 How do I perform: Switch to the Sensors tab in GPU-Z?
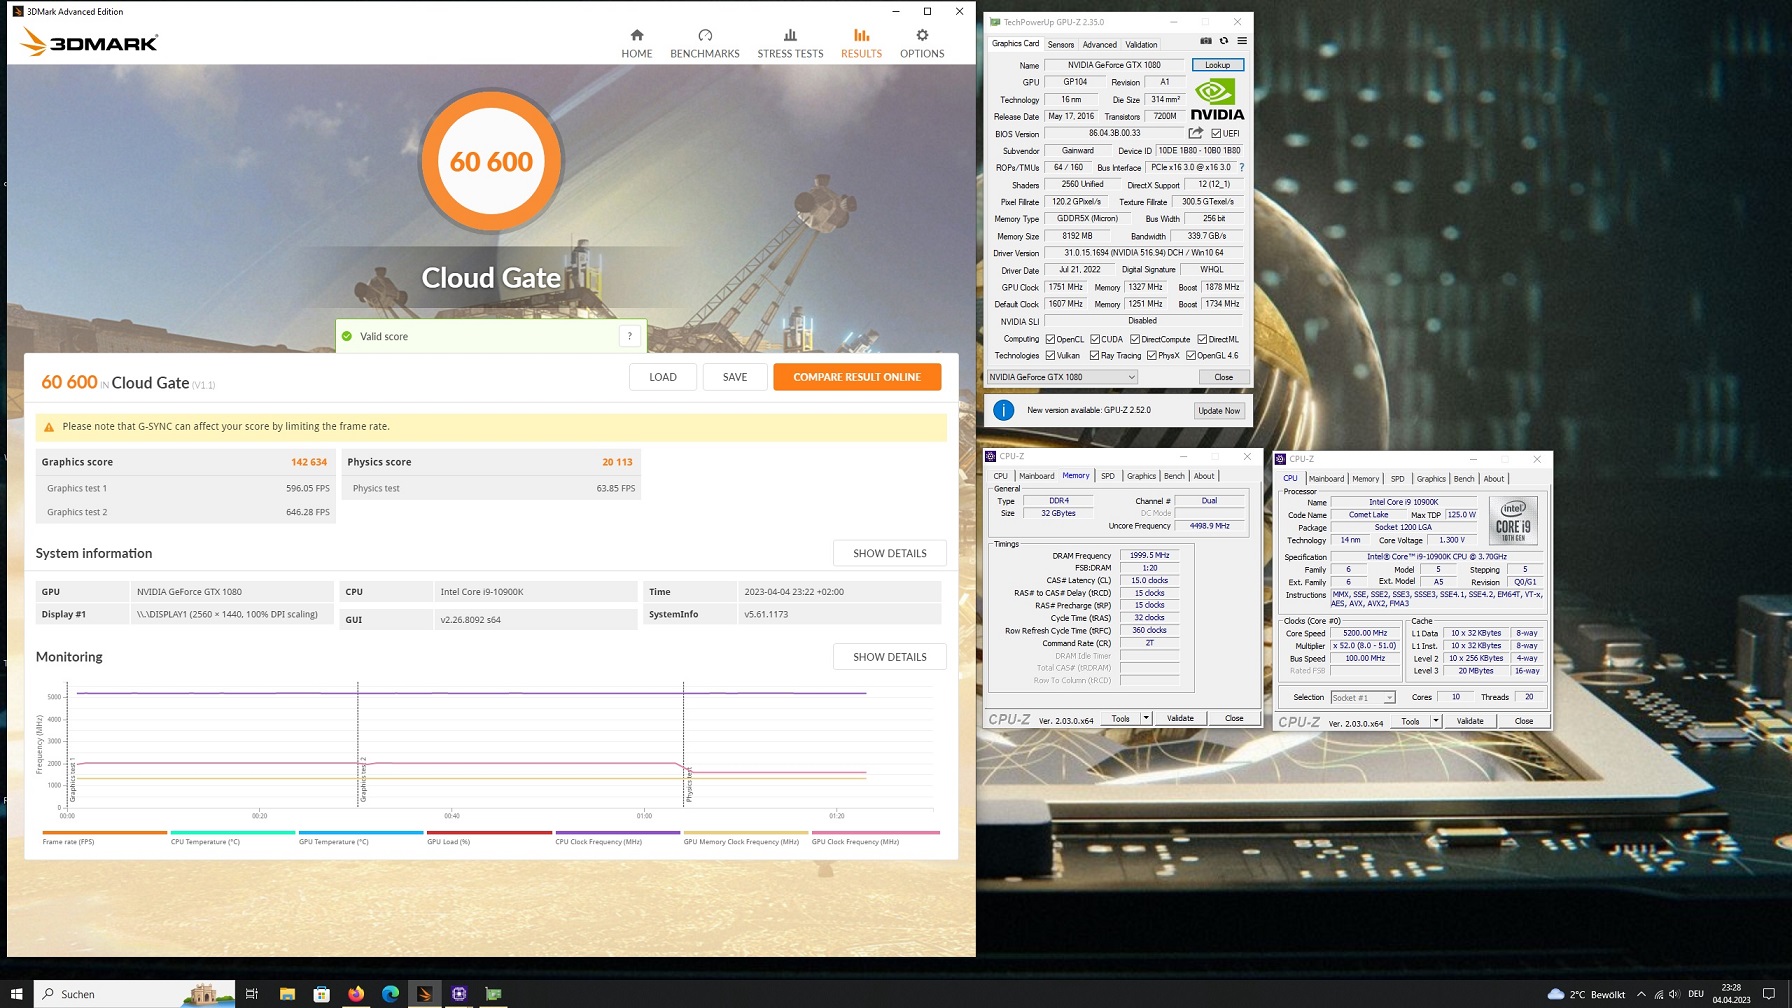click(1061, 44)
